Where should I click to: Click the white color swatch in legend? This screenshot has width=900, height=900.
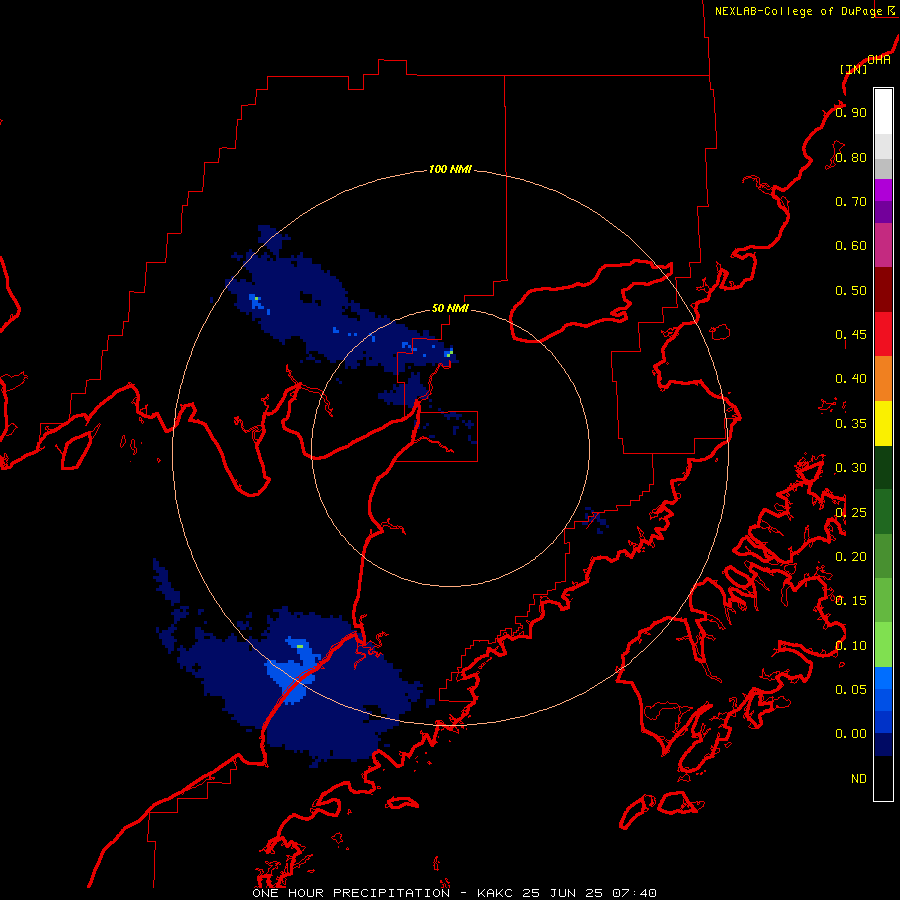click(883, 112)
